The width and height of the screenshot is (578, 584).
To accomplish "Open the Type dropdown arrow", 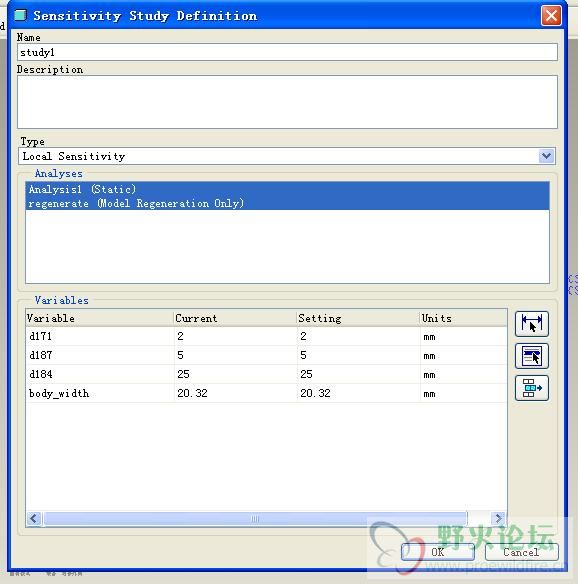I will (x=546, y=156).
